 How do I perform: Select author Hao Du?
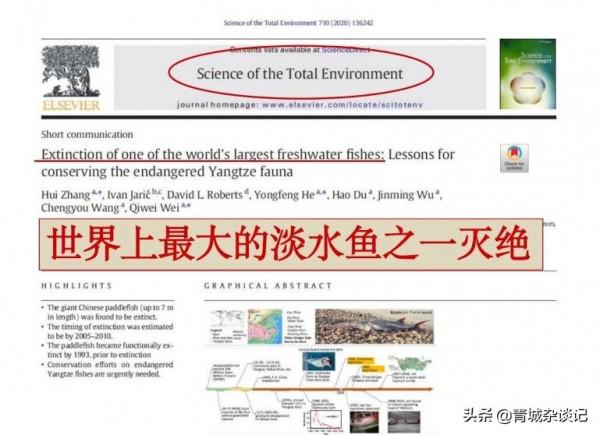[349, 195]
